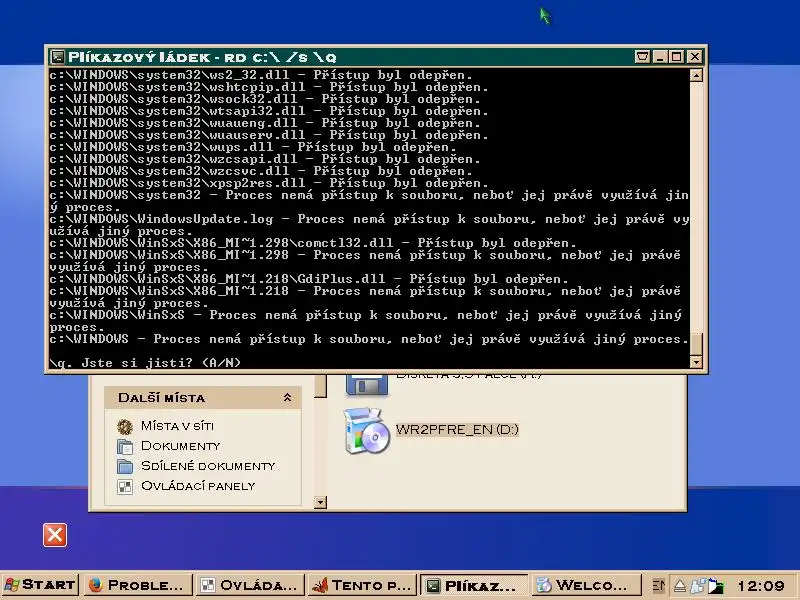The image size is (800, 600).
Task: Click the WR2PFRE_EN (D:) drive label
Action: 457,430
